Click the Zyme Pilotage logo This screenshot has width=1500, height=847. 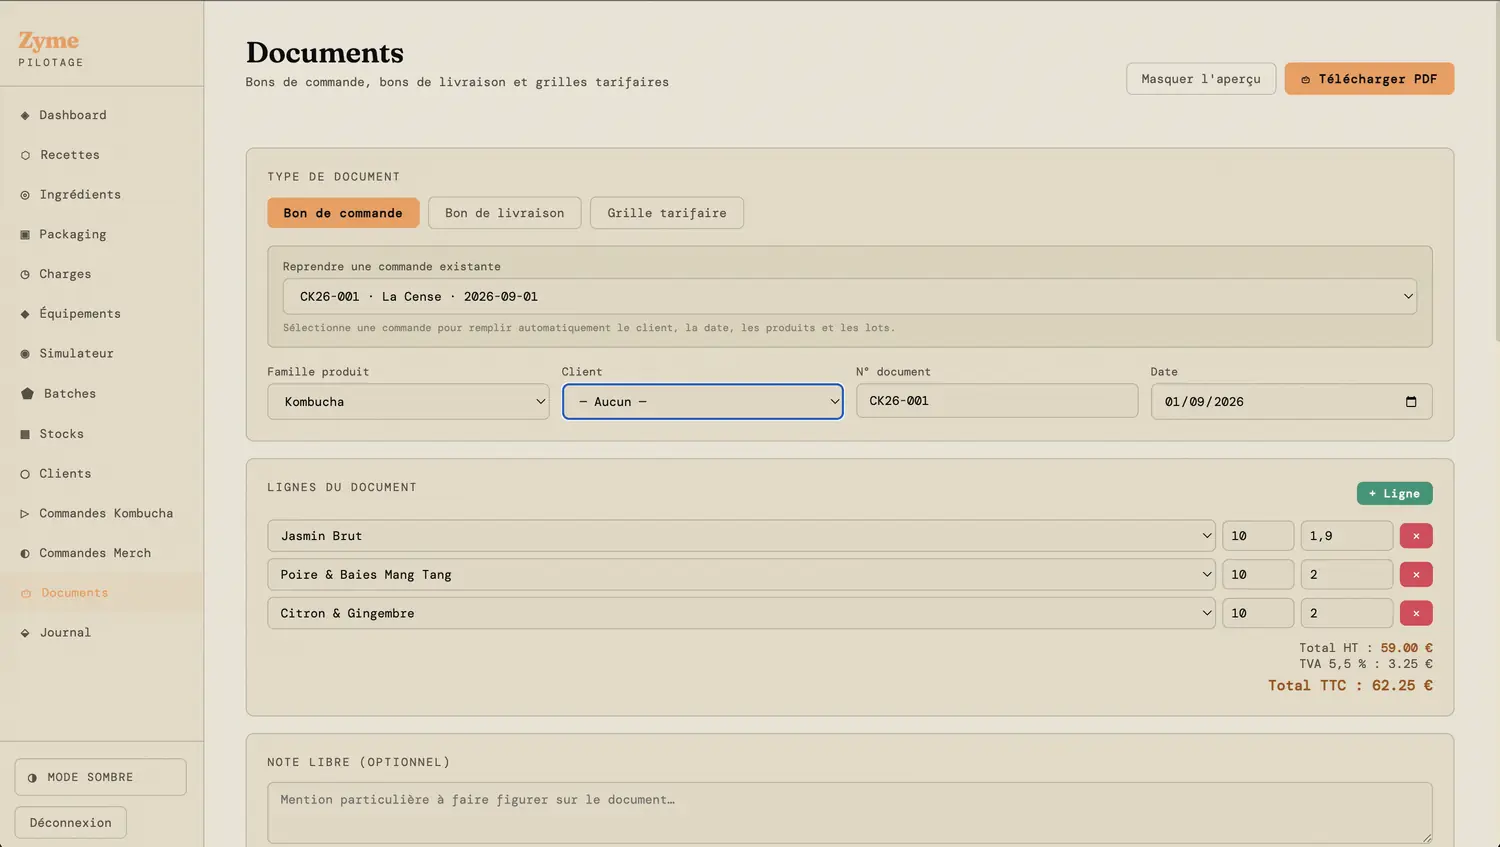pyautogui.click(x=50, y=48)
